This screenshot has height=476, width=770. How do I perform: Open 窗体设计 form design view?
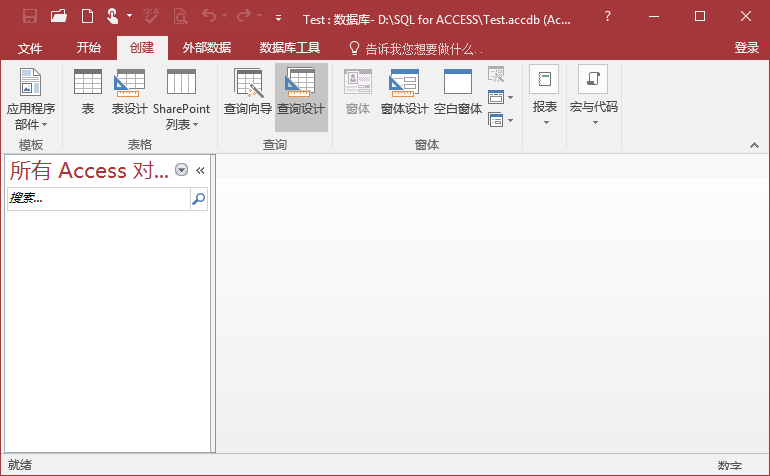click(x=405, y=92)
